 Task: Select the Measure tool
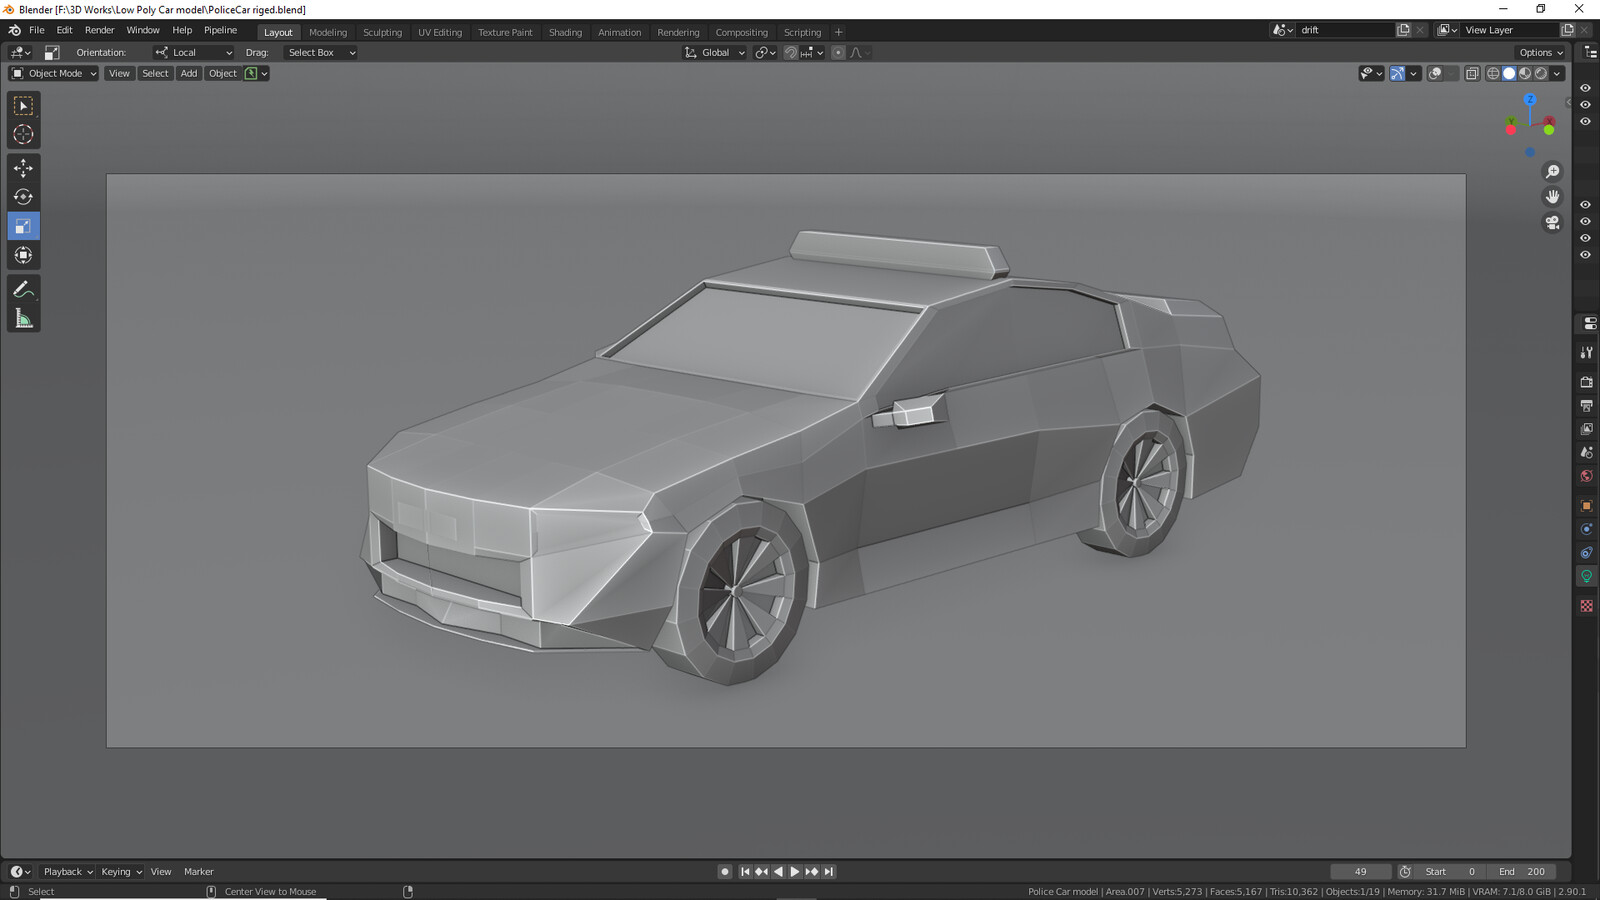click(x=23, y=318)
